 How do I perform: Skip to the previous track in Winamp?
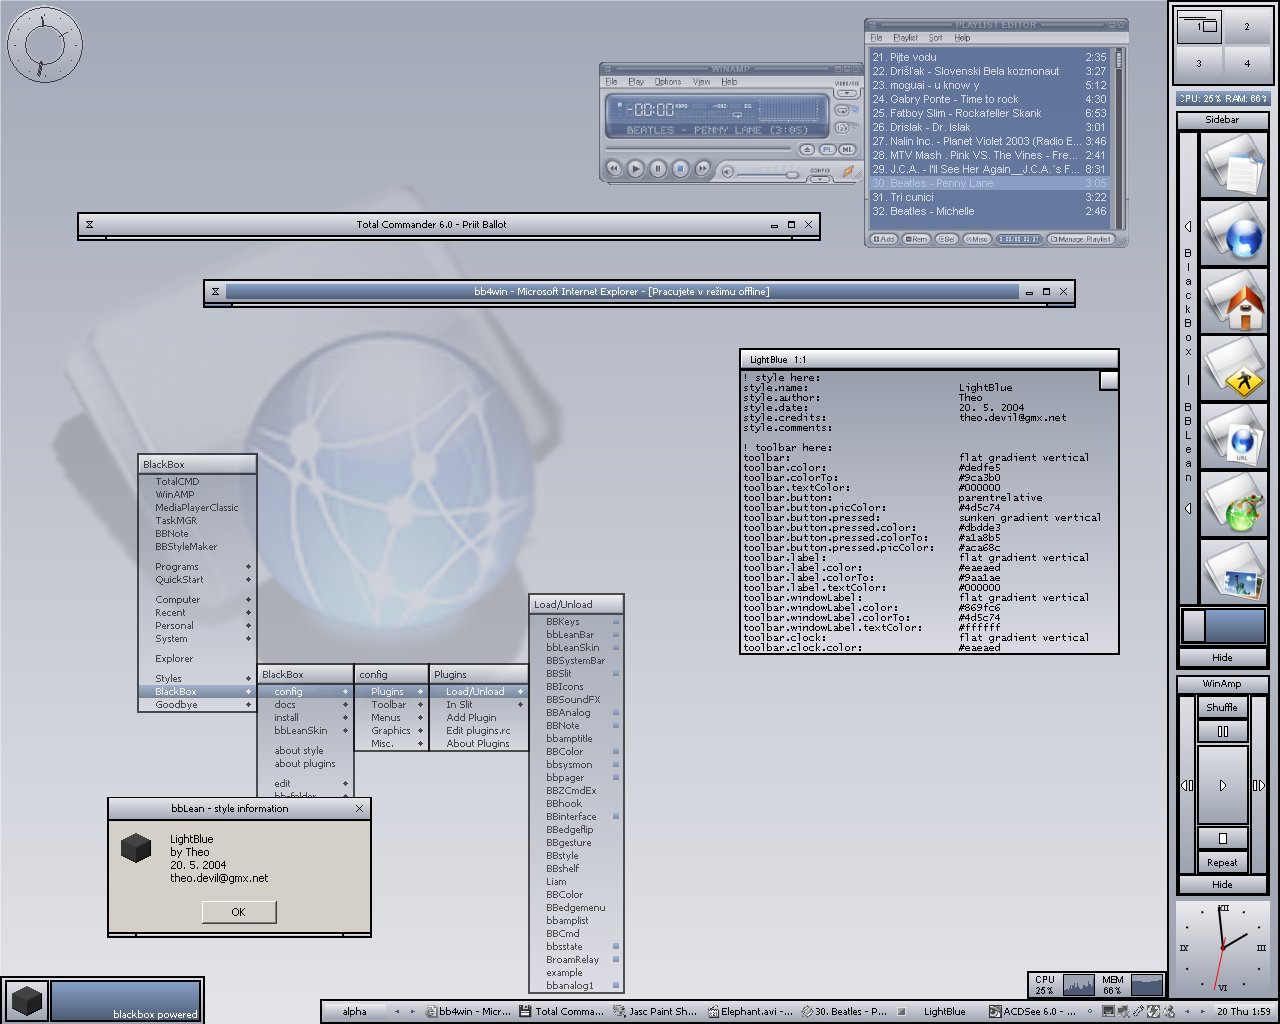(x=613, y=170)
